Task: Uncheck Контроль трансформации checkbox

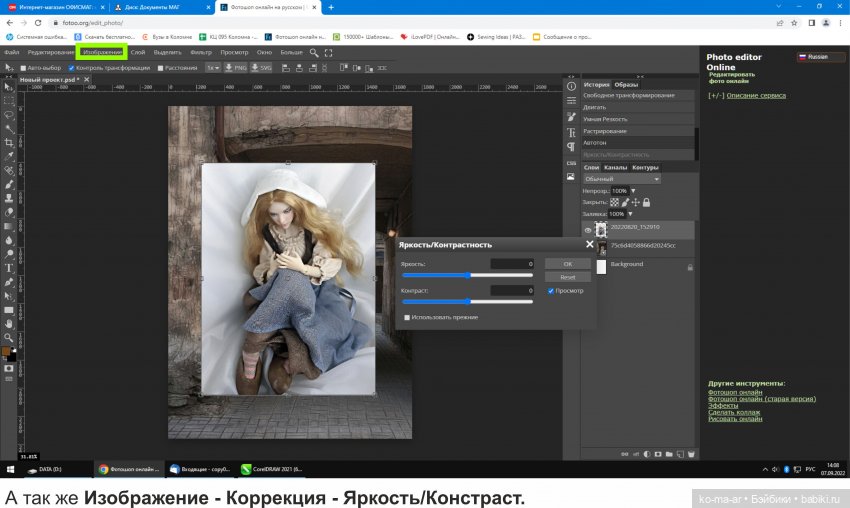Action: (71, 68)
